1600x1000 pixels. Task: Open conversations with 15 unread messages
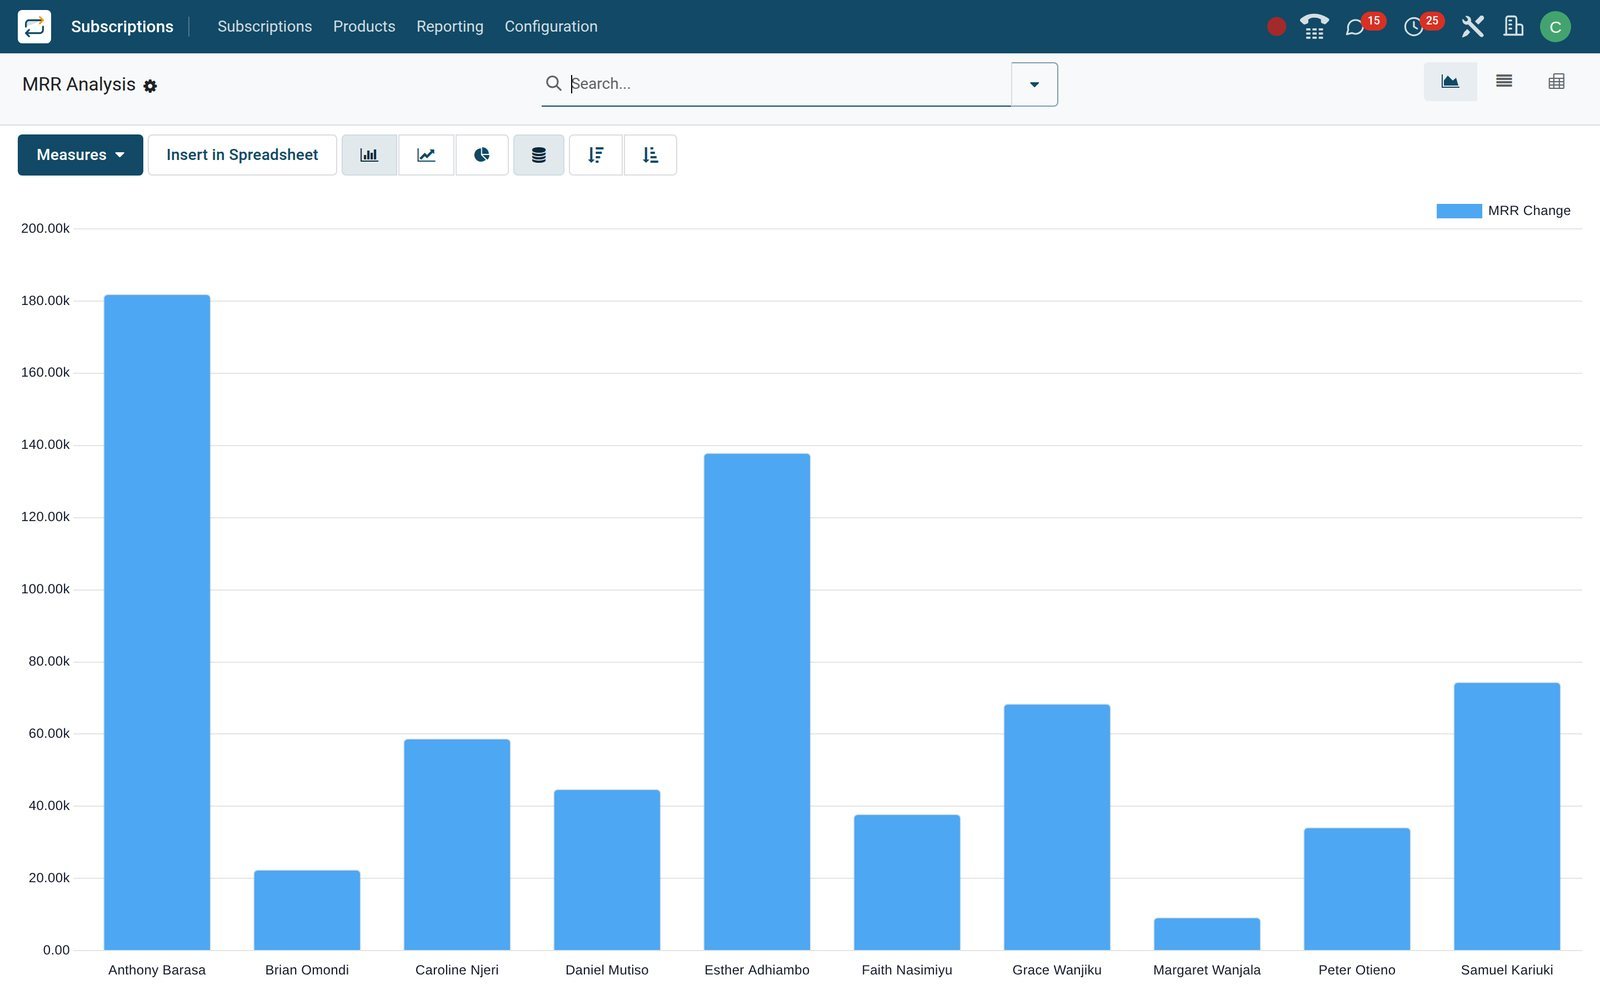pos(1363,25)
